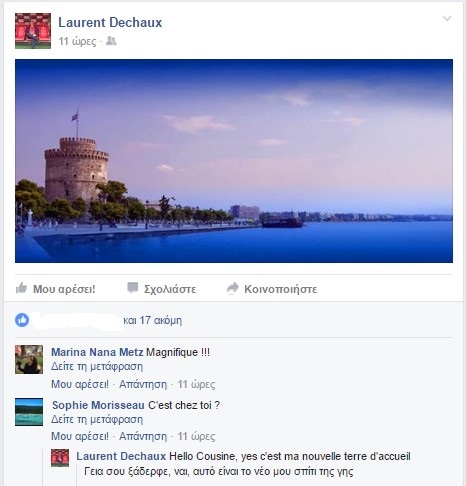The height and width of the screenshot is (486, 466).
Task: Show translation of the Magnifique comment
Action: point(97,366)
